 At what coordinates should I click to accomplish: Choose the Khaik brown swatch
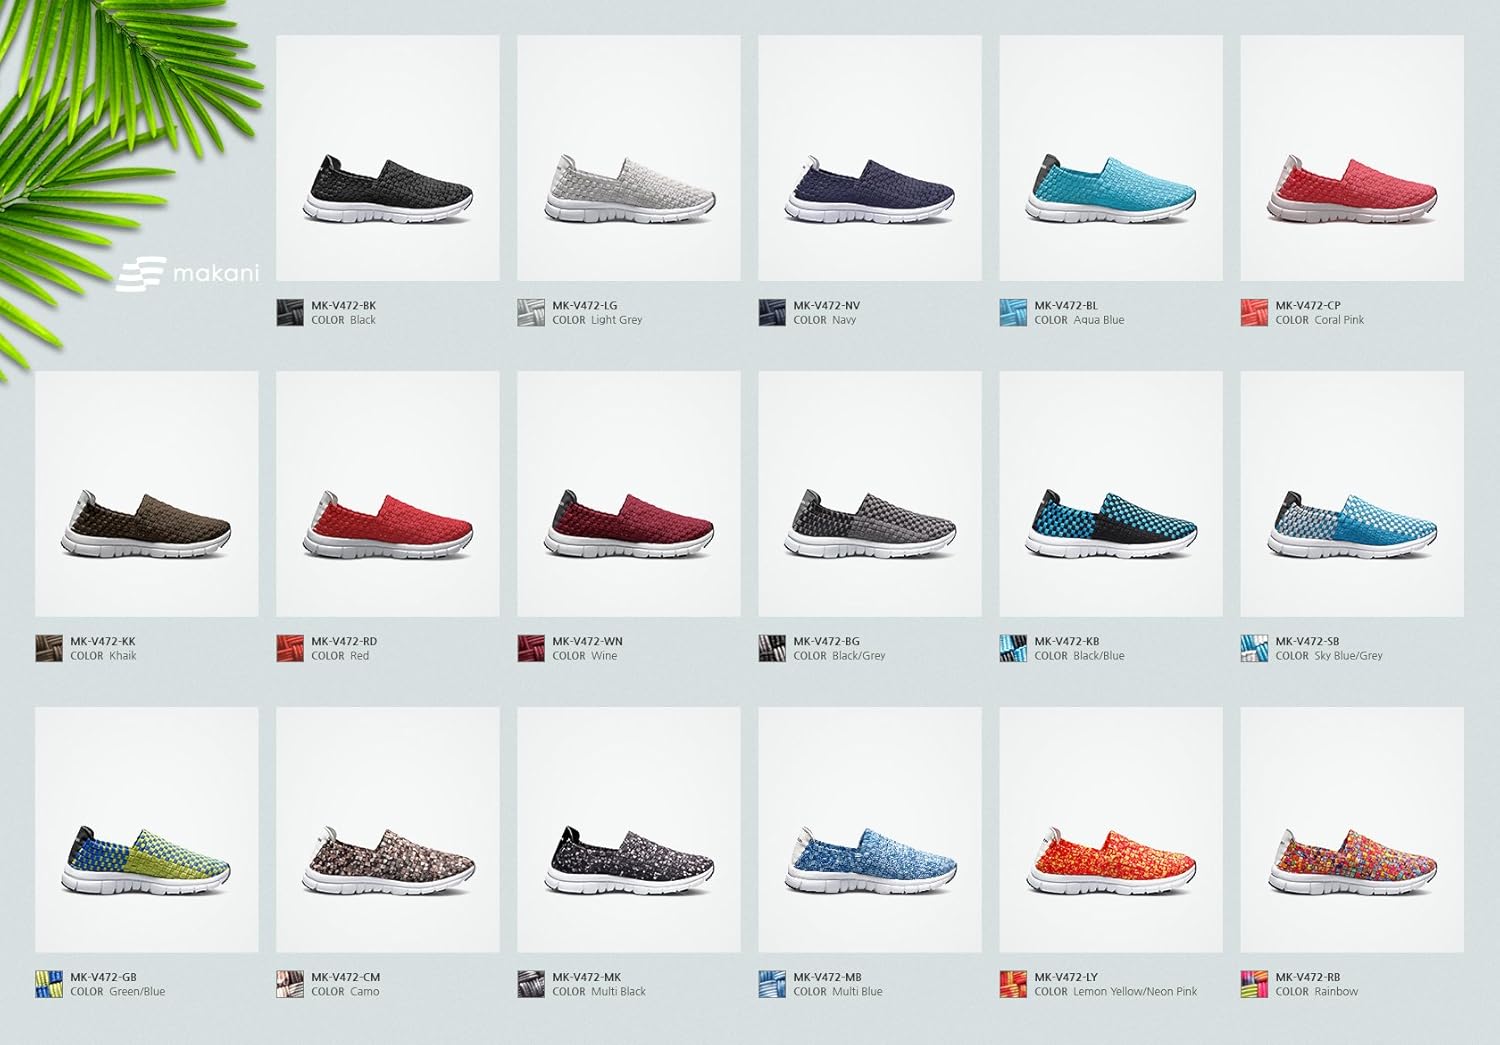[x=49, y=648]
